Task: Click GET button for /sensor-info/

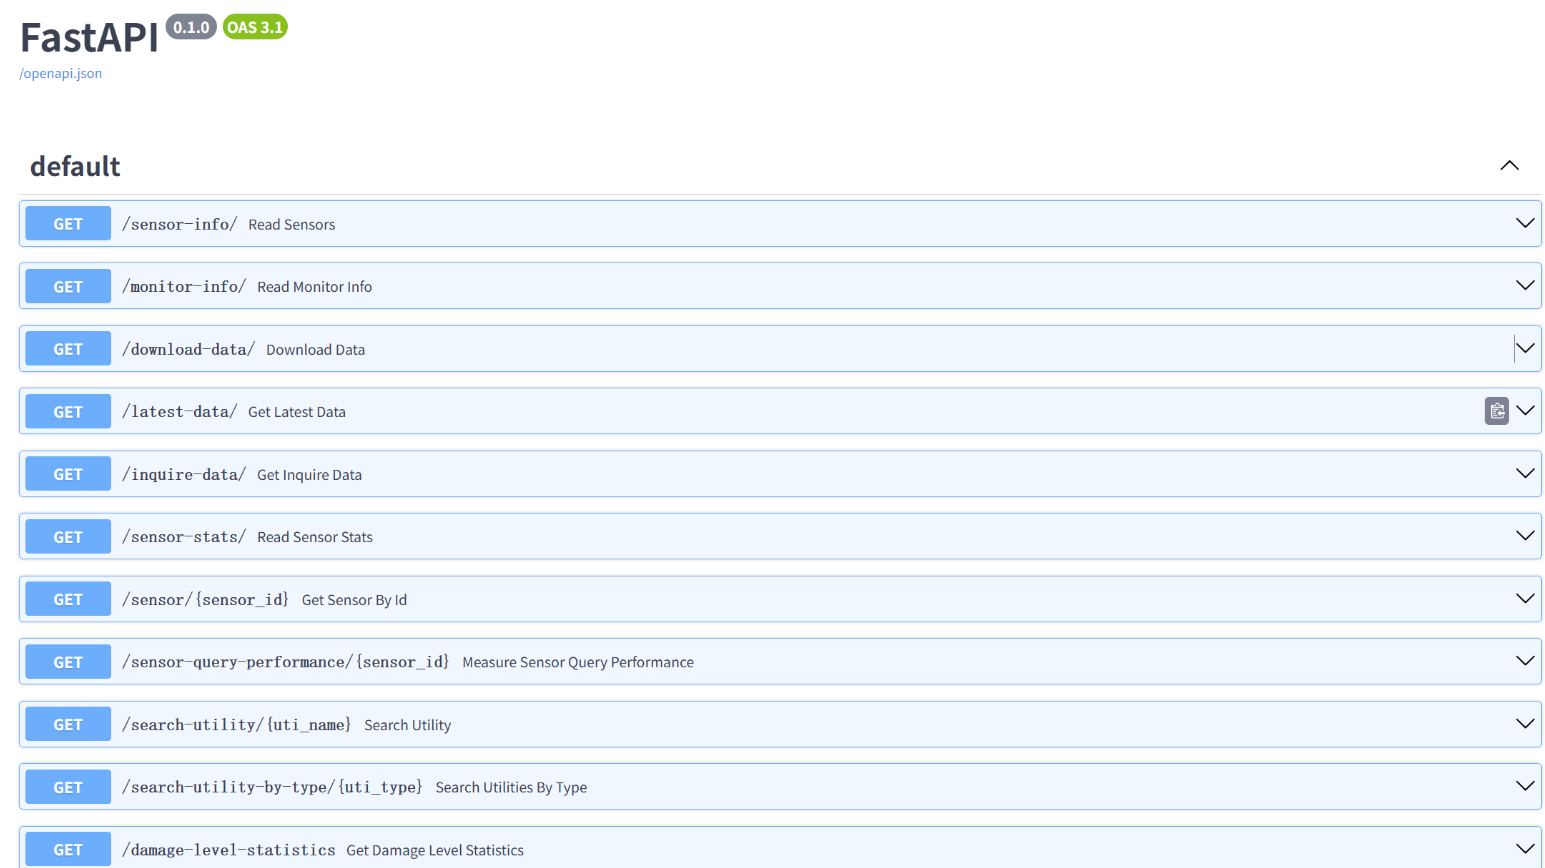Action: [68, 224]
